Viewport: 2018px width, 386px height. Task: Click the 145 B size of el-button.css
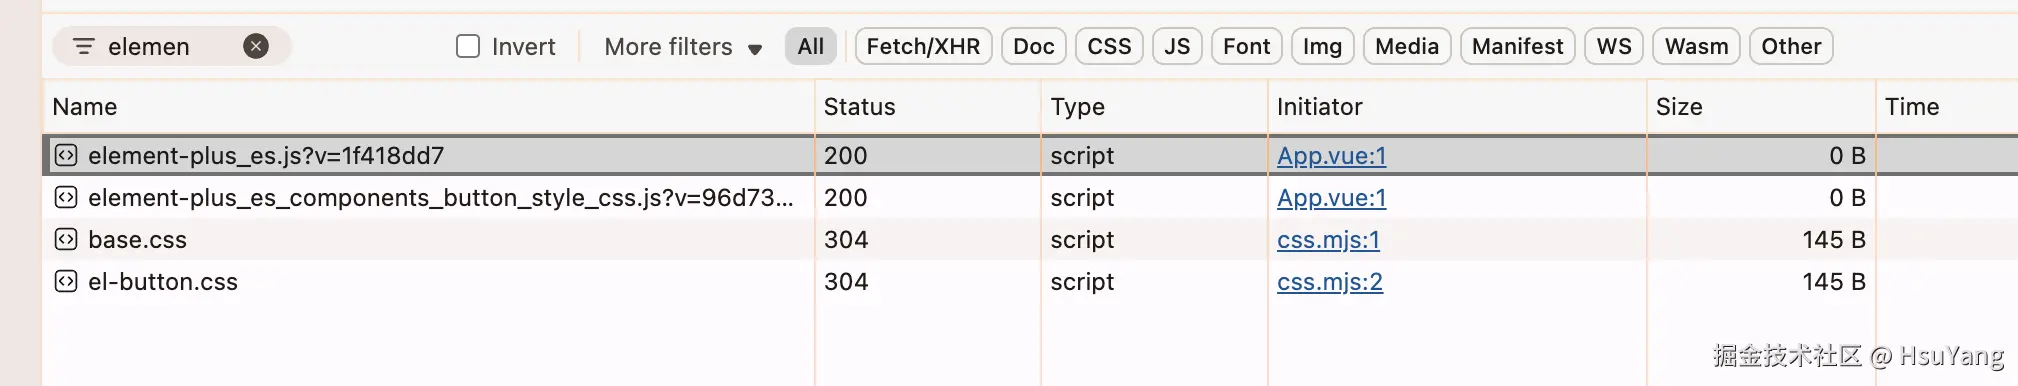tap(1834, 281)
